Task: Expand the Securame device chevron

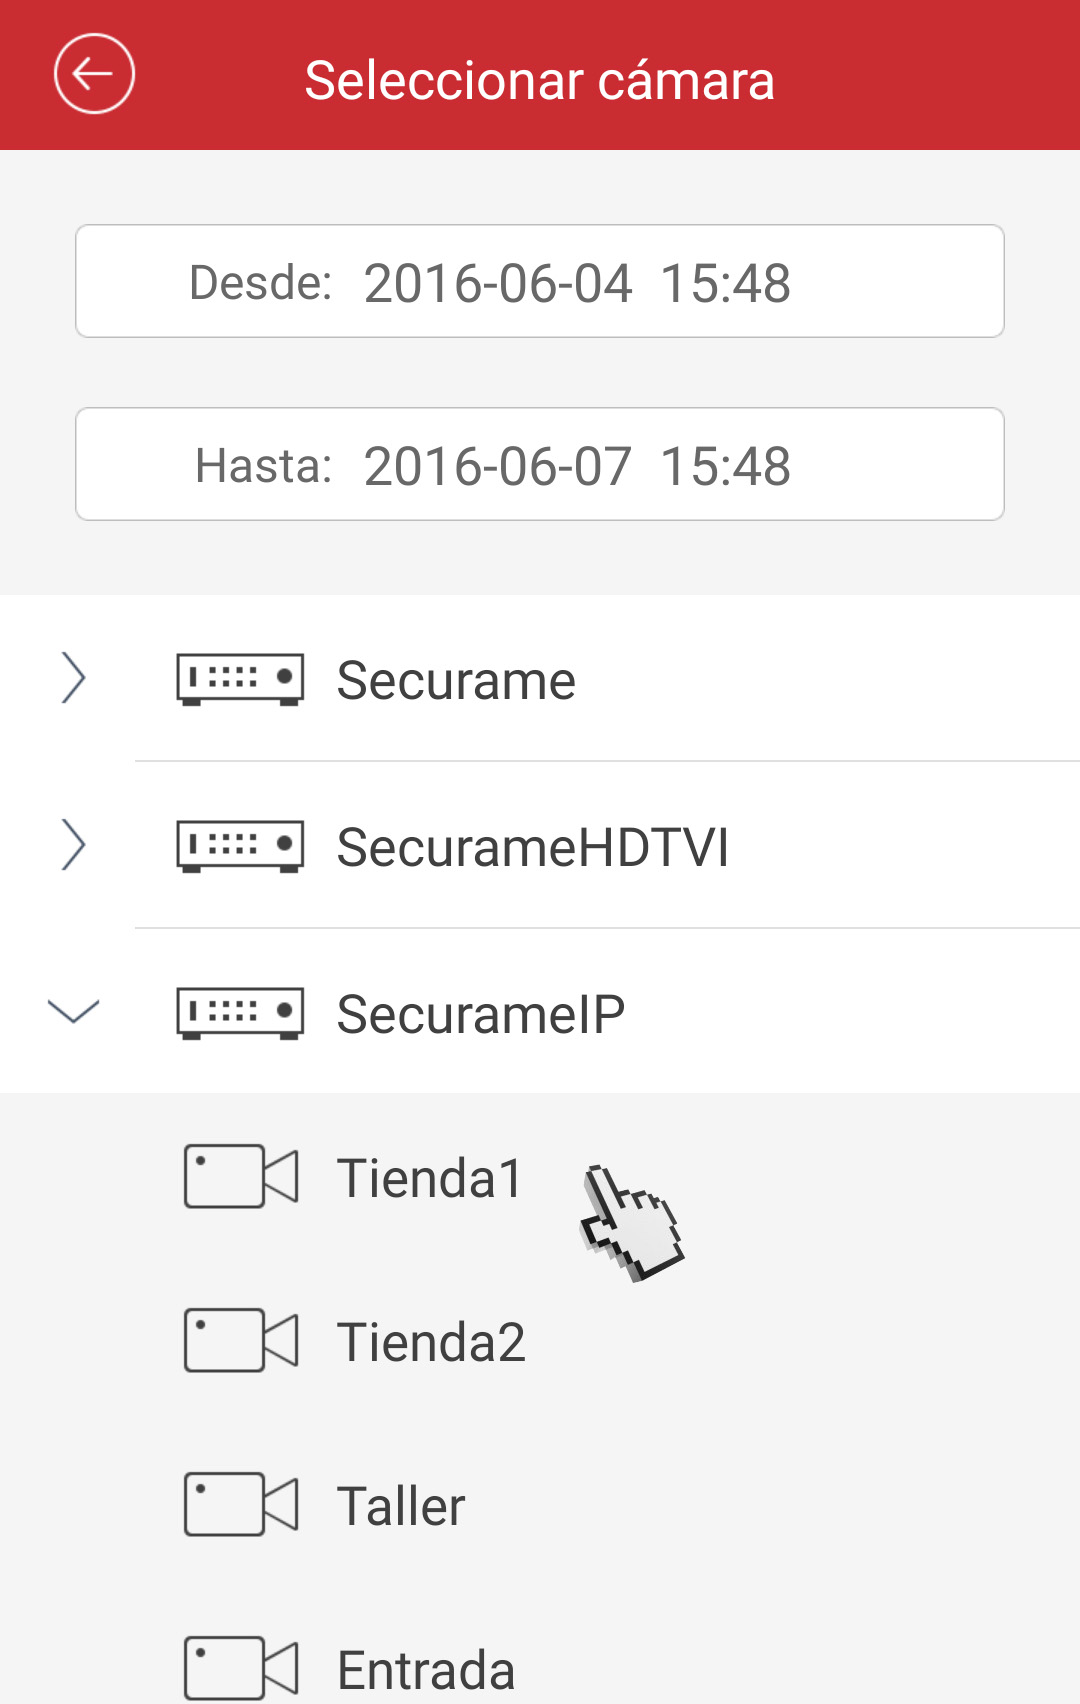Action: coord(73,678)
